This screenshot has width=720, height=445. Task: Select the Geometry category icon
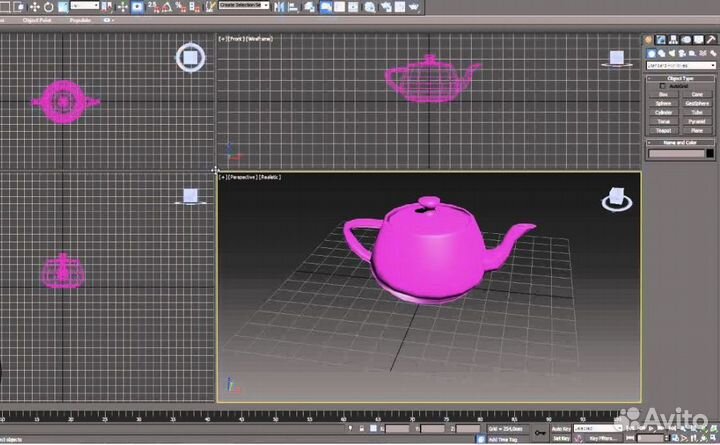pos(651,53)
